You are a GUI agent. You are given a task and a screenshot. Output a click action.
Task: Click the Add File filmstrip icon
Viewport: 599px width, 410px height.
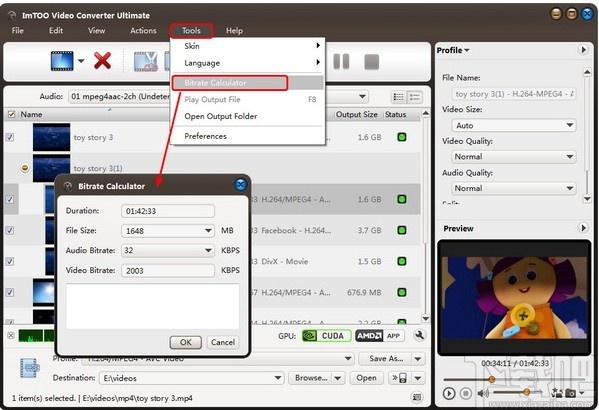point(62,61)
